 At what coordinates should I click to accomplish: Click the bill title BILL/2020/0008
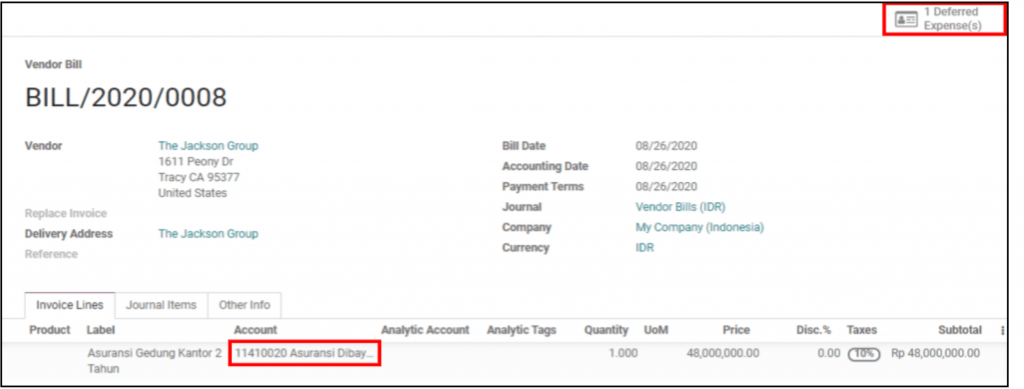tap(126, 97)
